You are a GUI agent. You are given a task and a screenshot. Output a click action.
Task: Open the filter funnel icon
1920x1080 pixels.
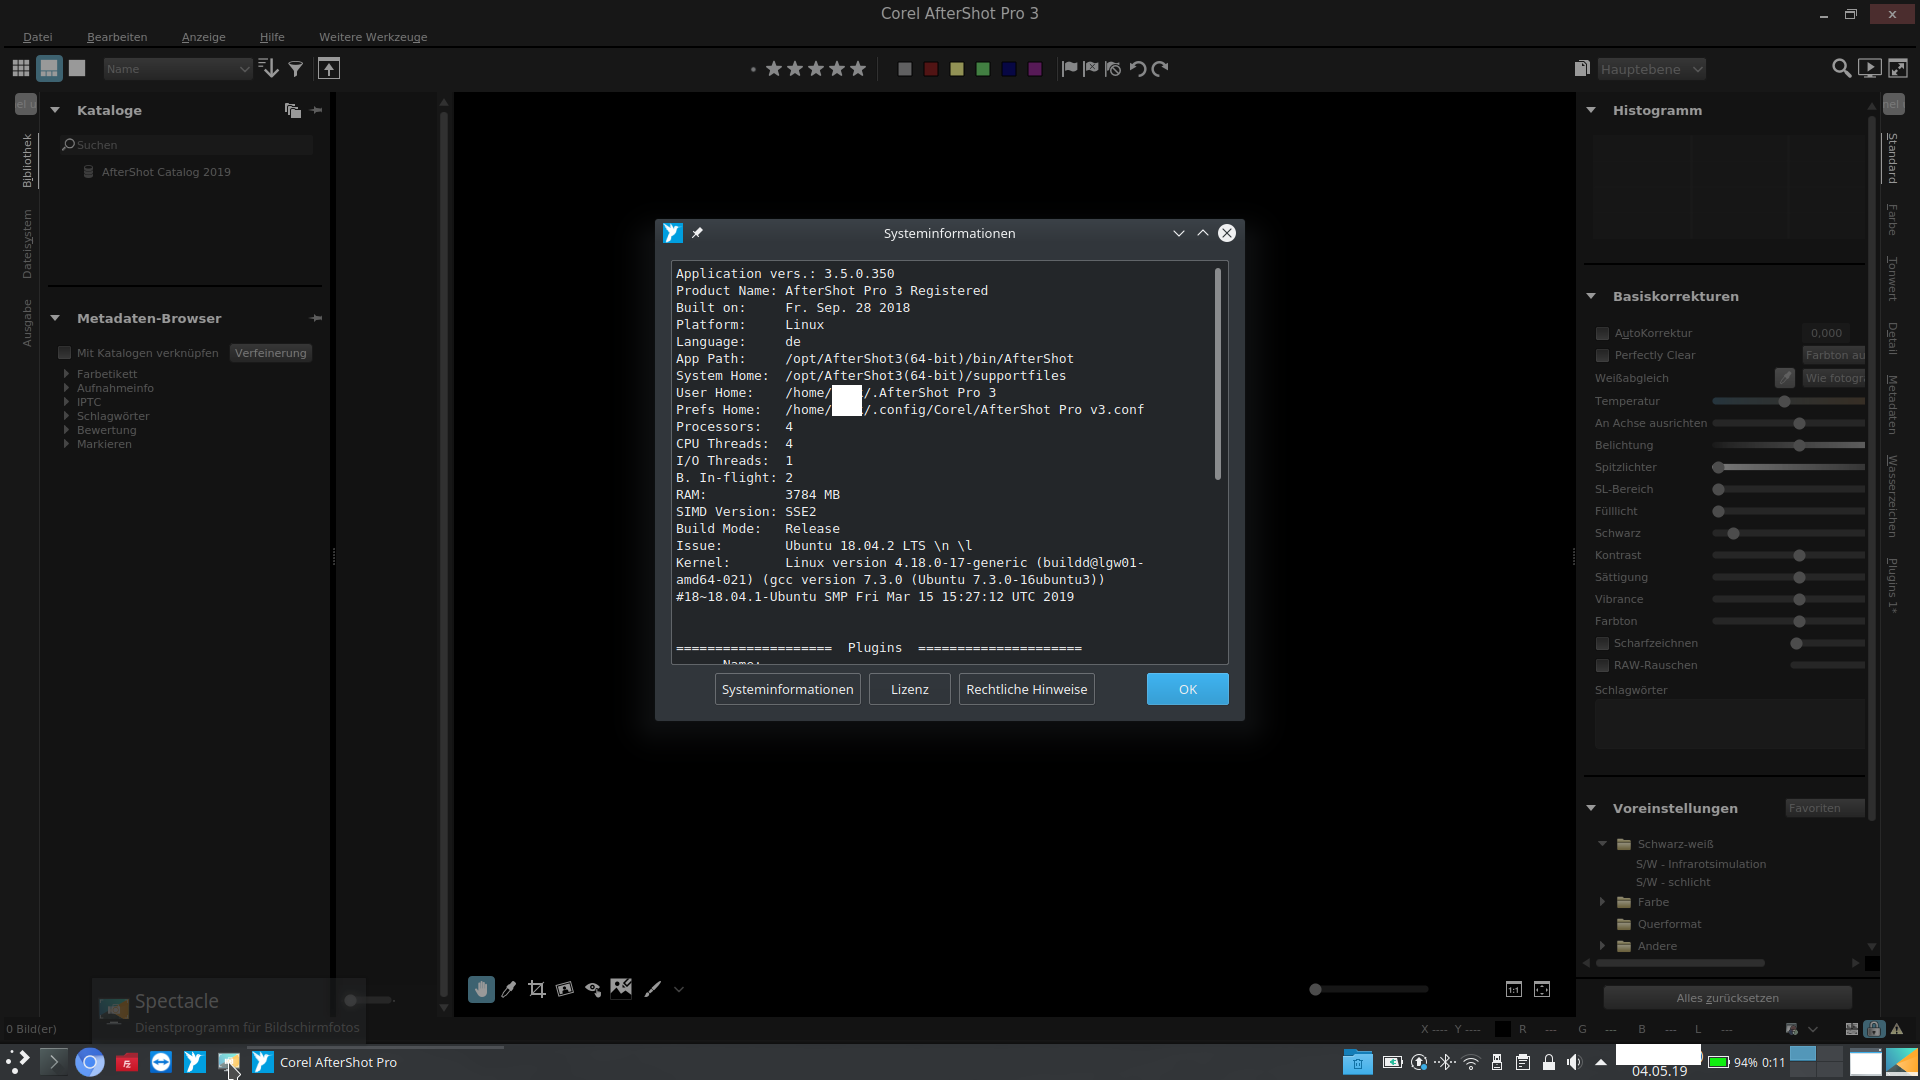pos(296,69)
